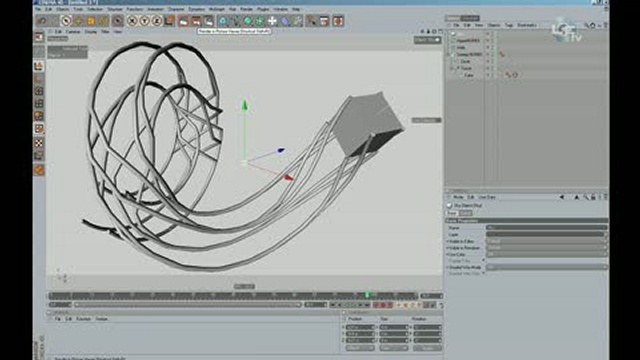640x360 pixels.
Task: Open the Cameras menu in viewport
Action: (73, 31)
